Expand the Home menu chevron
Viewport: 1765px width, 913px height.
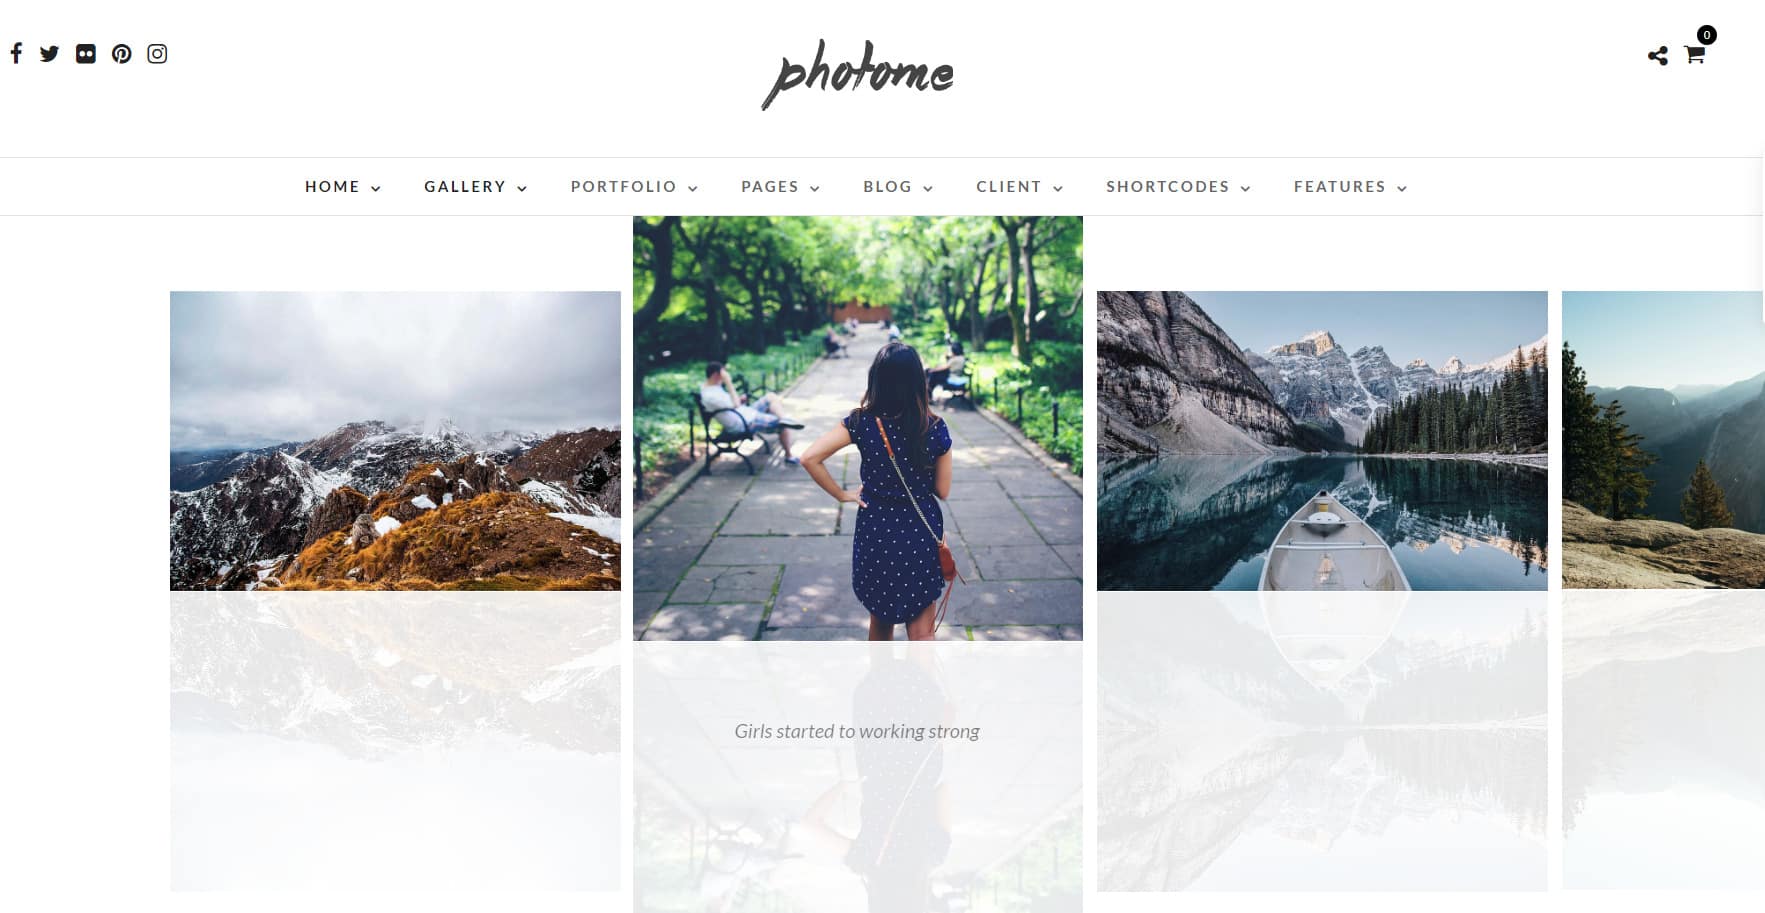[376, 188]
